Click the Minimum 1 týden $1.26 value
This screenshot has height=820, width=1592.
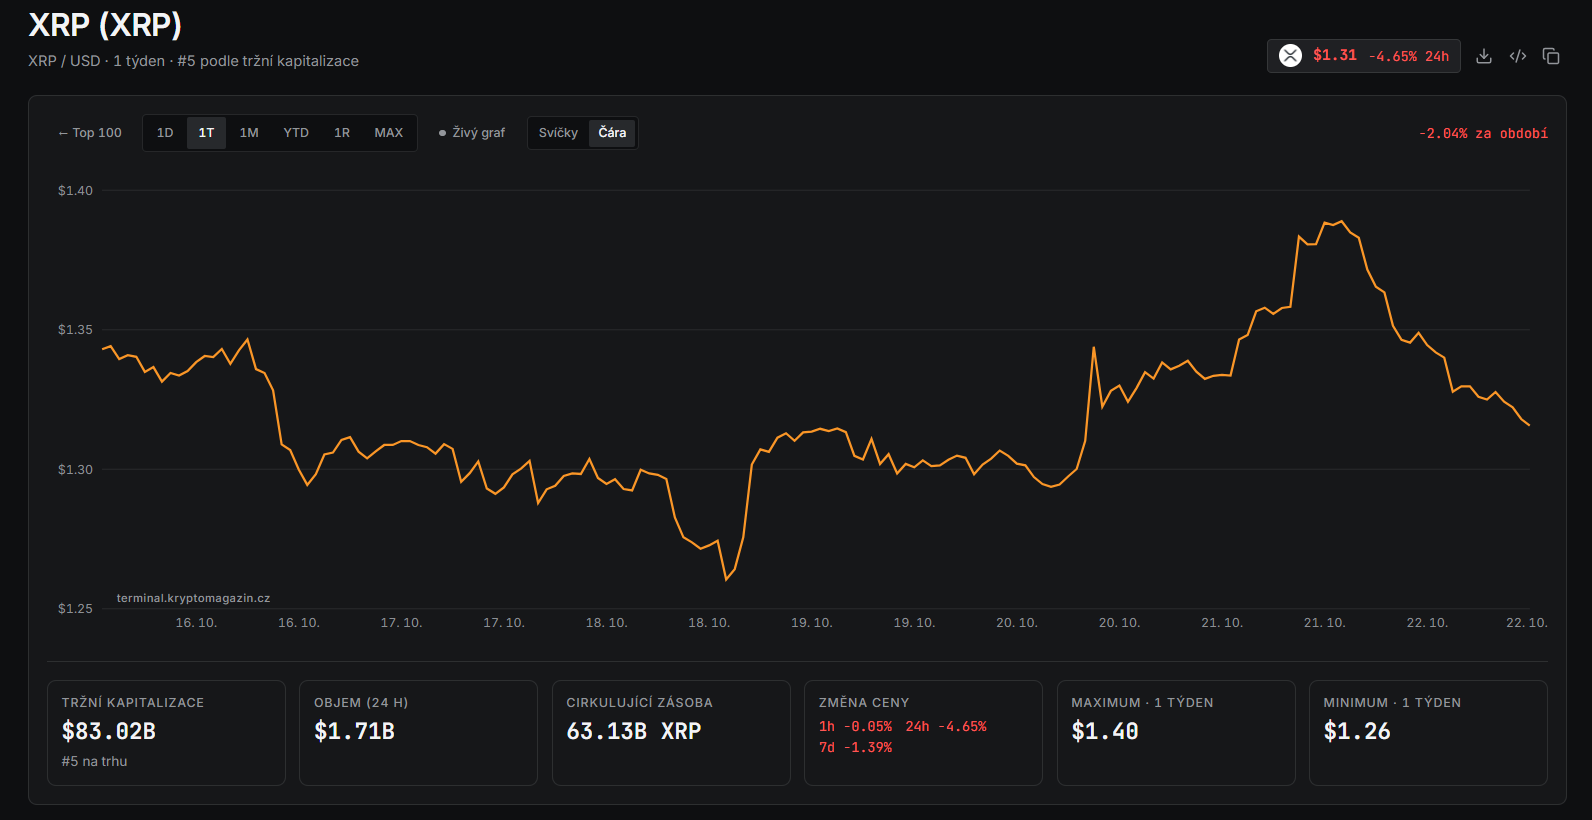pyautogui.click(x=1357, y=732)
